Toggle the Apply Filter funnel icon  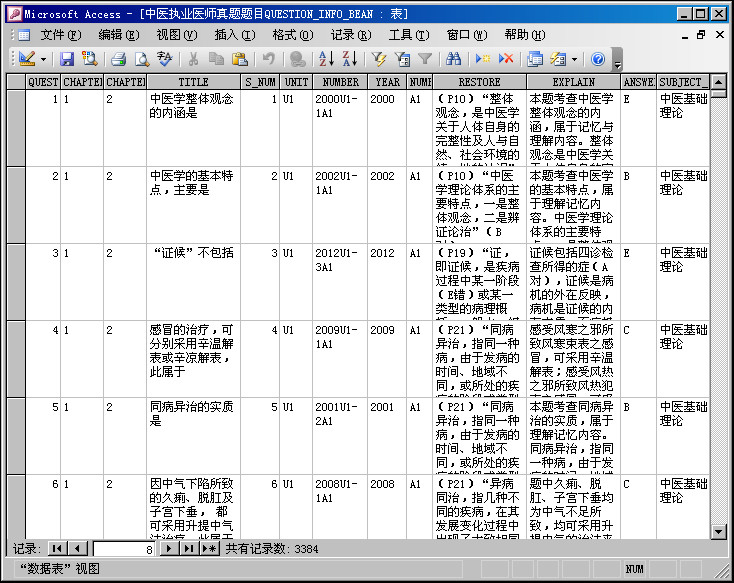(x=425, y=59)
